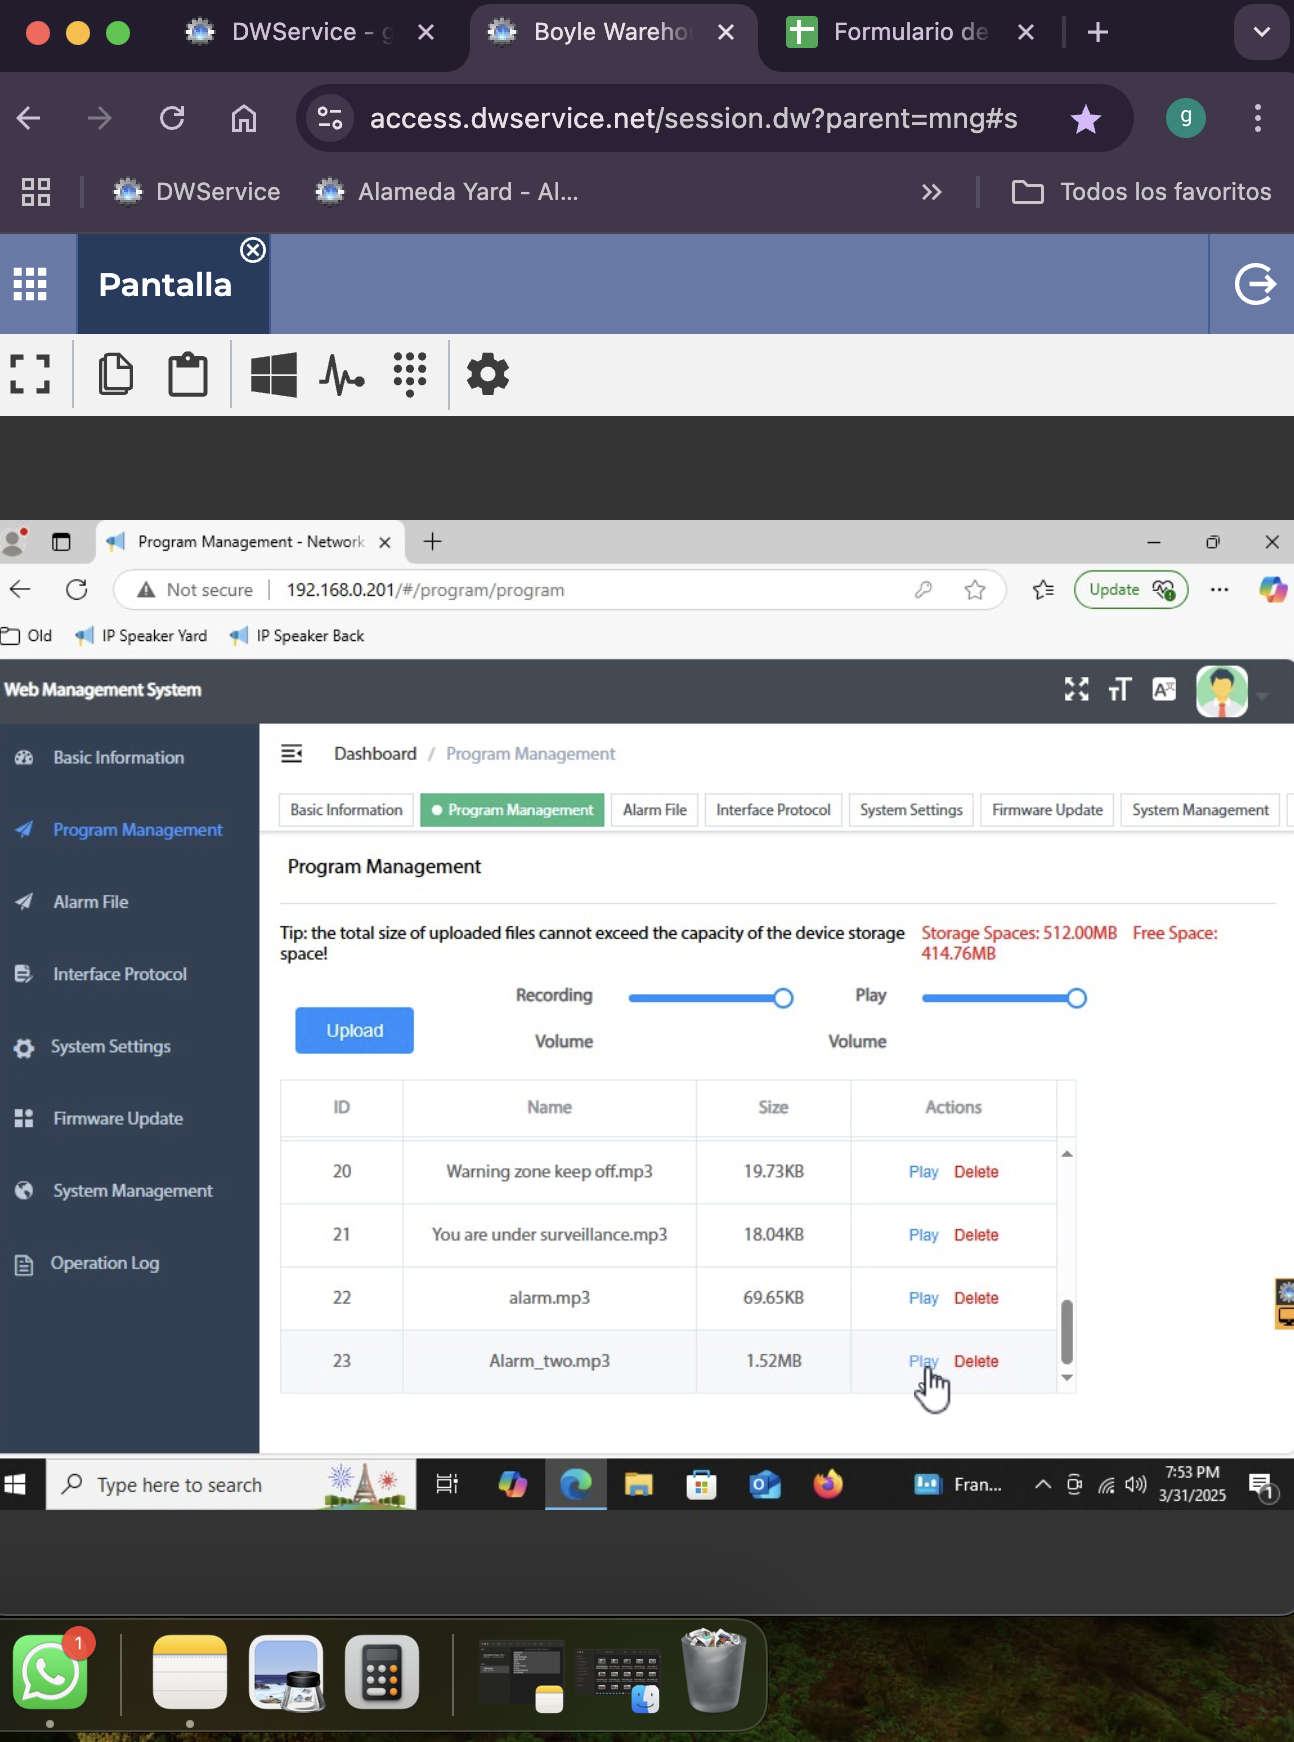Collapse the sidebar with hamburger icon

[x=291, y=753]
